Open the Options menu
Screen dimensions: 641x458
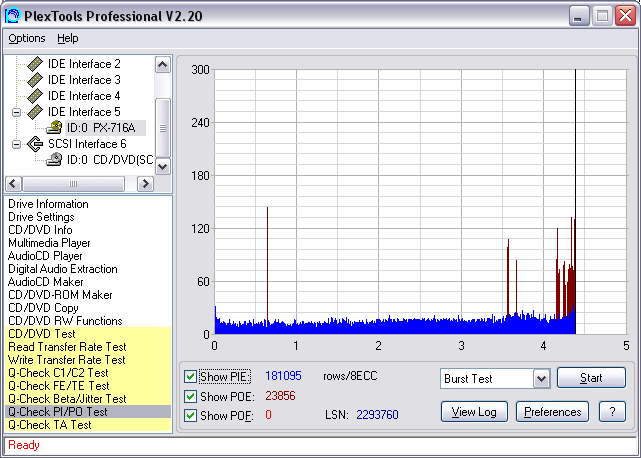[27, 38]
